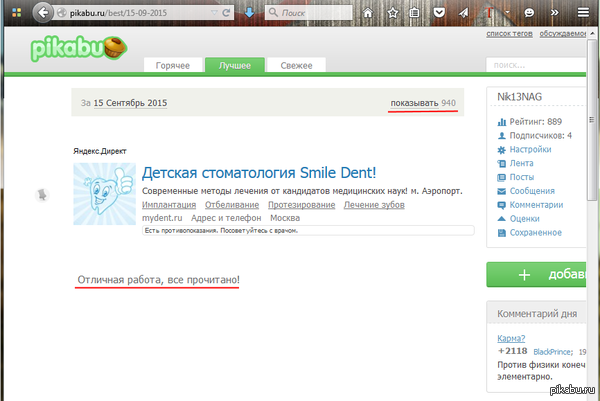Image resolution: width=600 pixels, height=401 pixels.
Task: Open the 15 Сентябрь 2015 date picker
Action: coord(130,104)
